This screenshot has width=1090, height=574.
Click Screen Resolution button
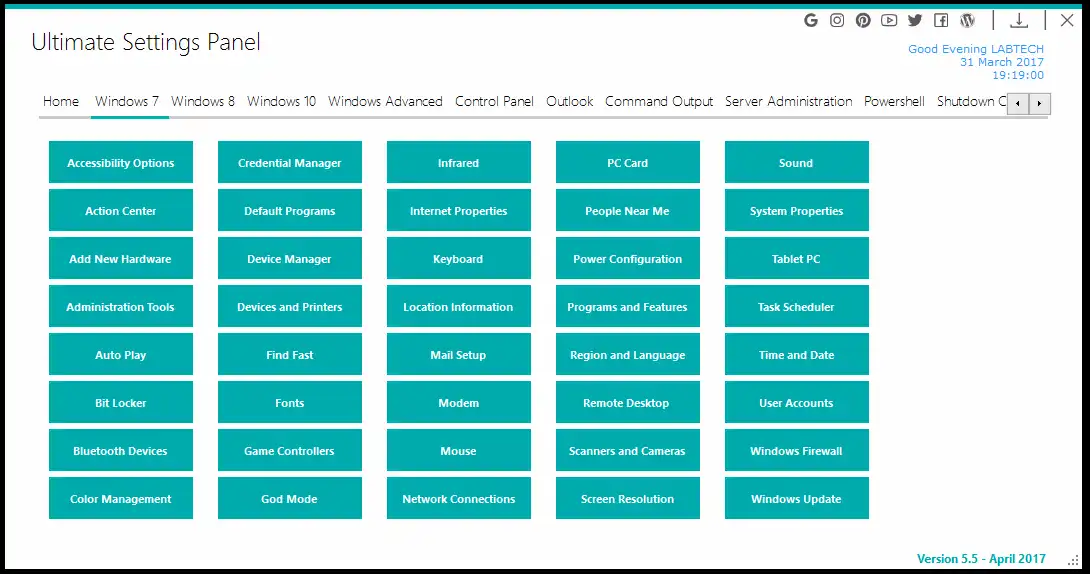coord(628,498)
